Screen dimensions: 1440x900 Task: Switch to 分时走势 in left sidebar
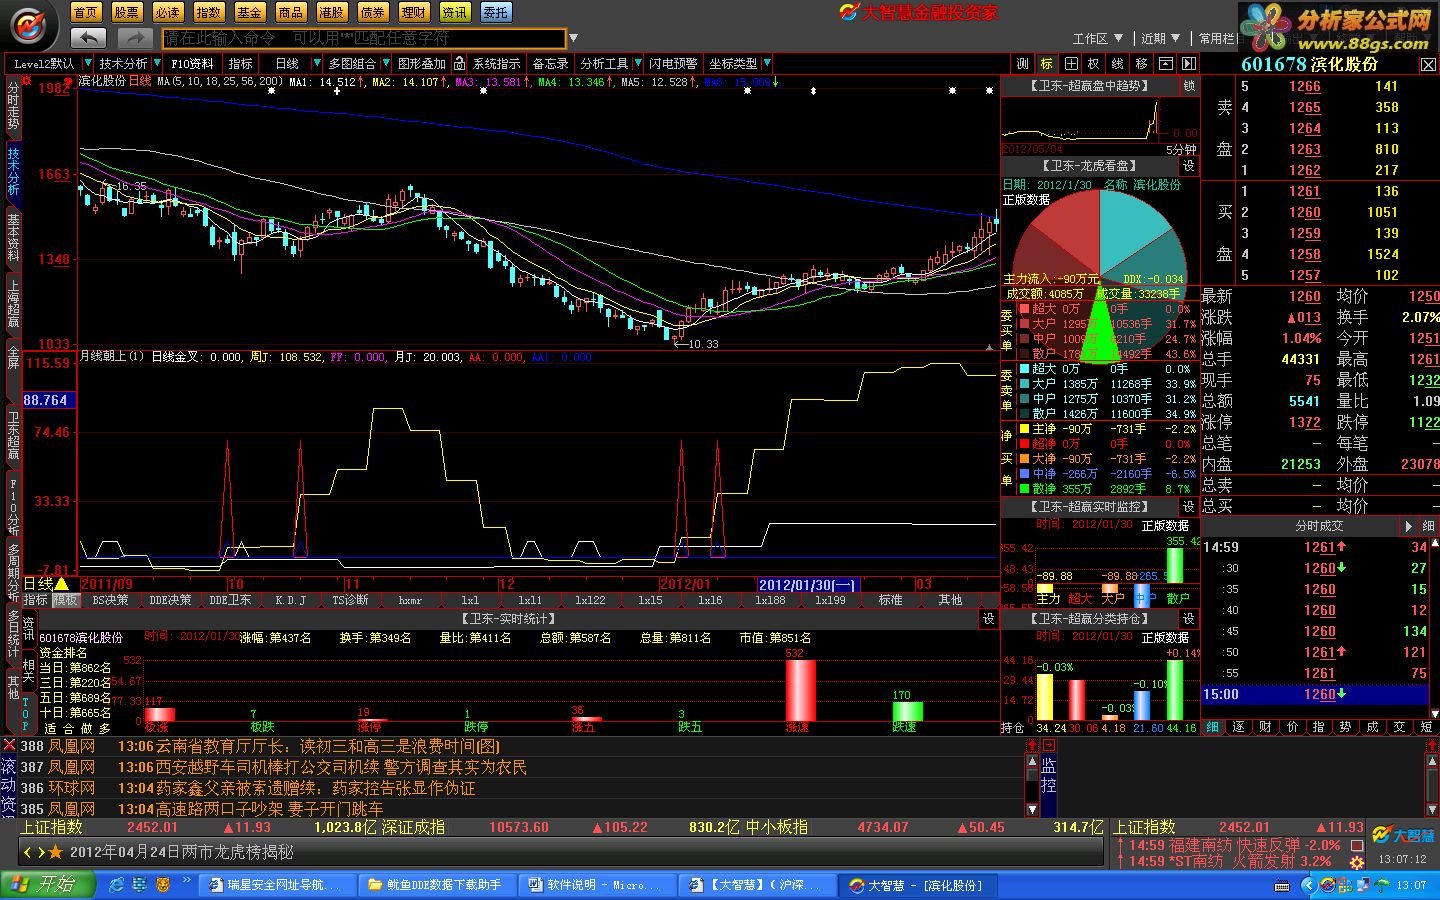(13, 107)
